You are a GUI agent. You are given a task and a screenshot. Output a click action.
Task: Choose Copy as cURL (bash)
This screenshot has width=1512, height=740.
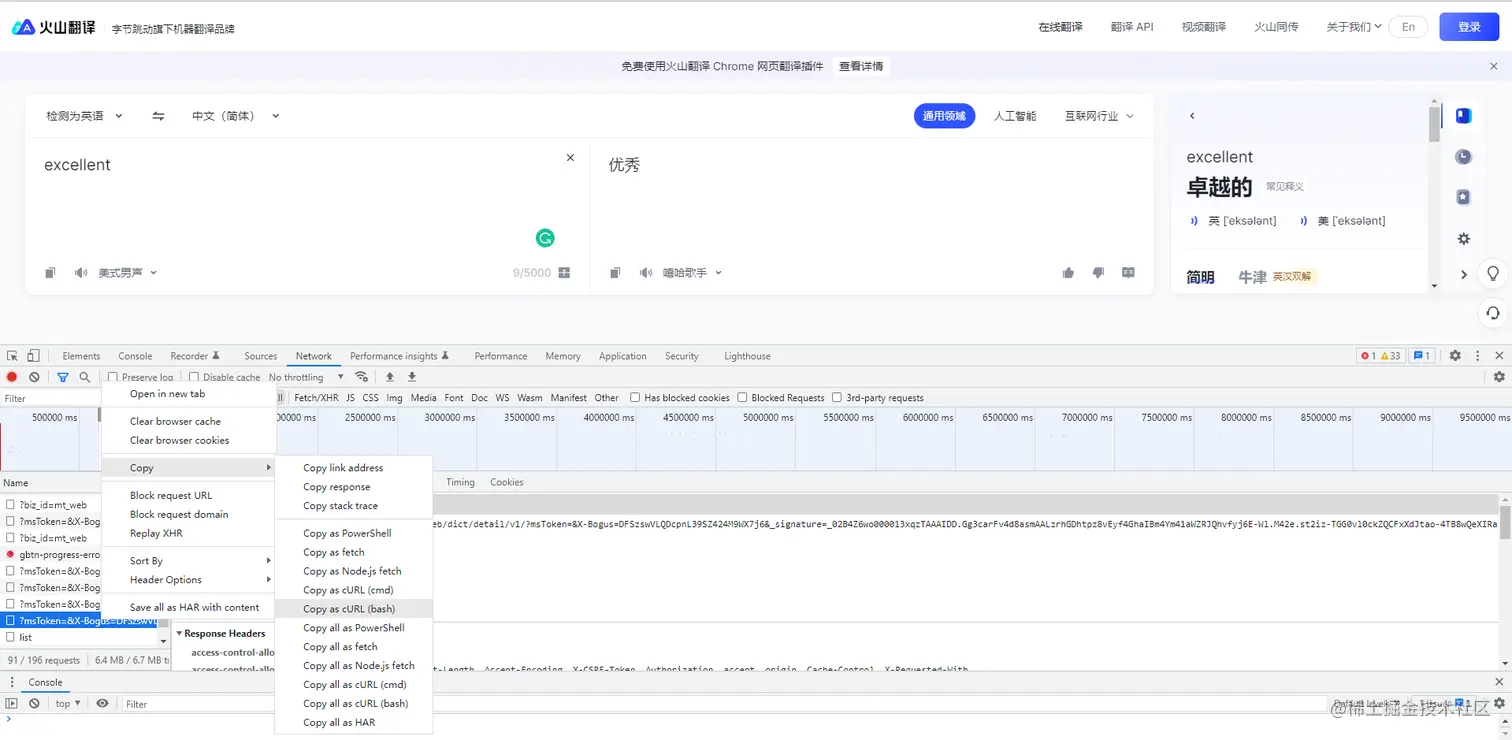(x=353, y=609)
